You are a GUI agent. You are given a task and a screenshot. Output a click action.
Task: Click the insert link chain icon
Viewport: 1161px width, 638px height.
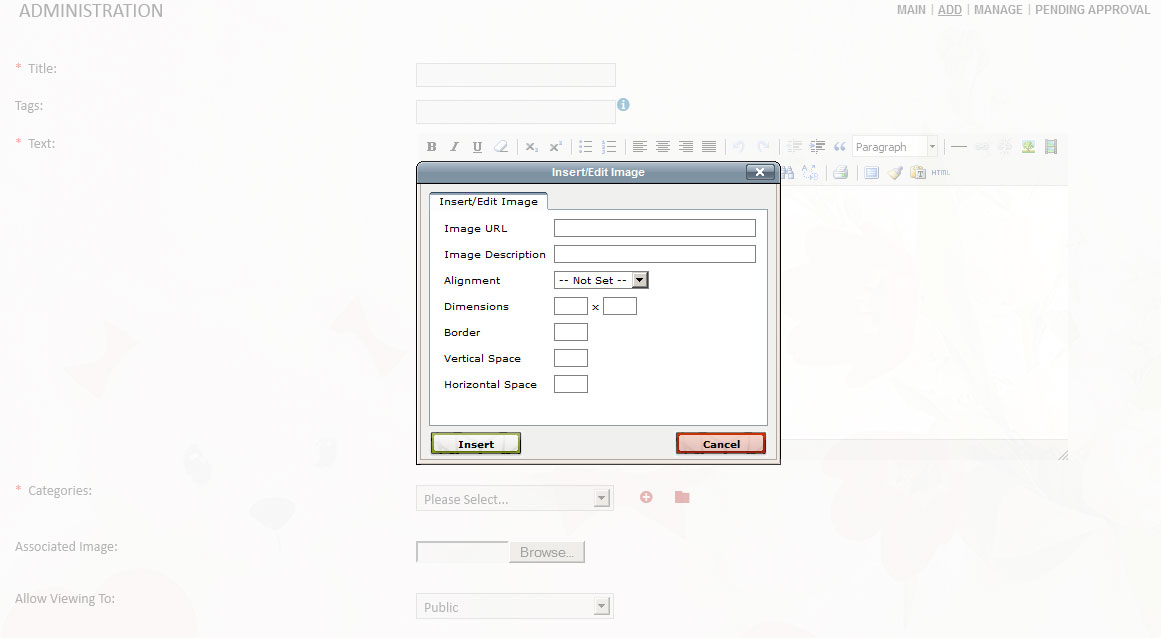click(982, 147)
